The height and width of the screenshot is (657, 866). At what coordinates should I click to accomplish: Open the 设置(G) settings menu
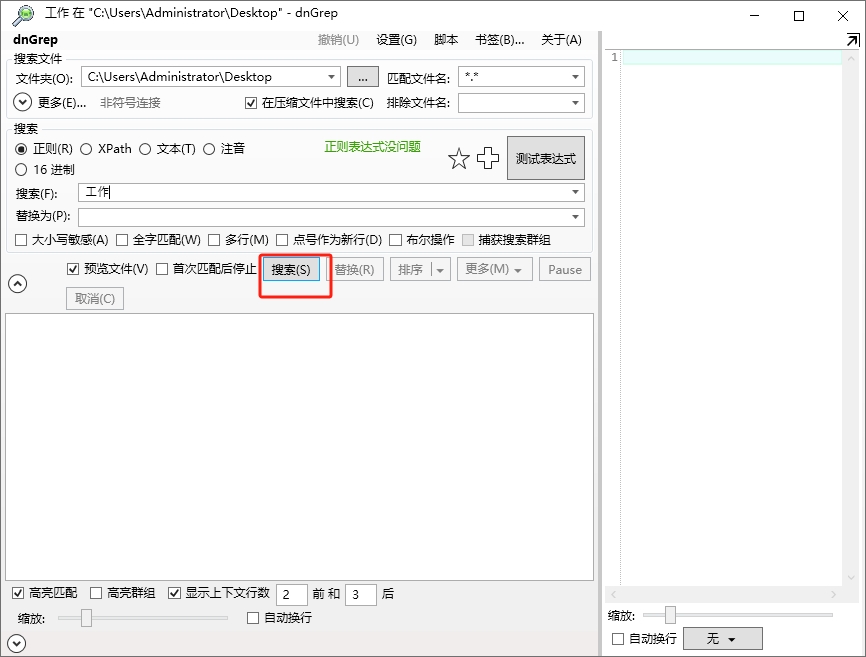[x=396, y=40]
